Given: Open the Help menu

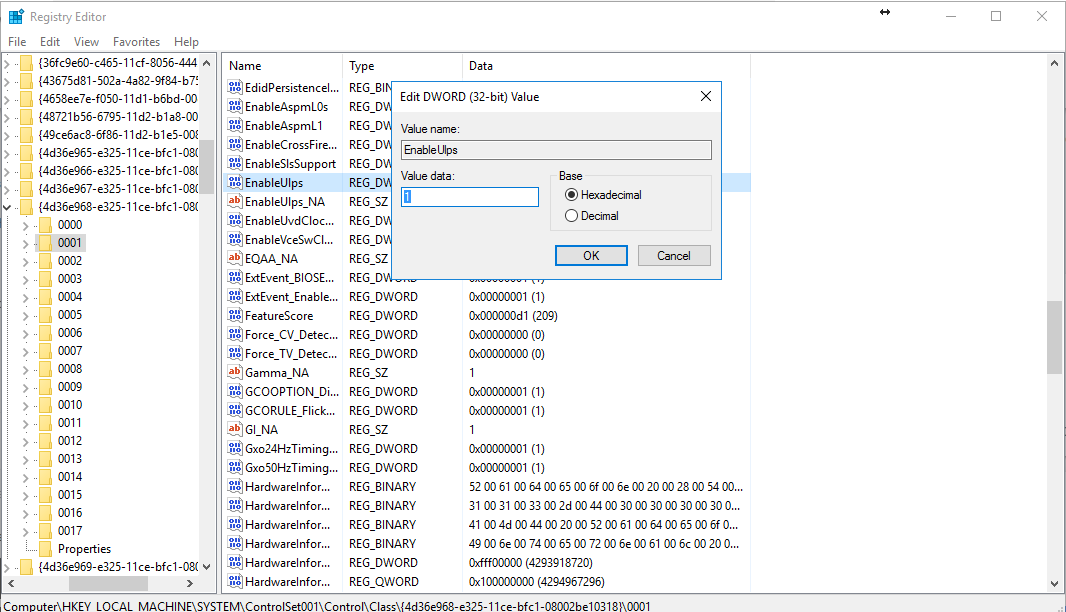Looking at the screenshot, I should click(x=186, y=41).
